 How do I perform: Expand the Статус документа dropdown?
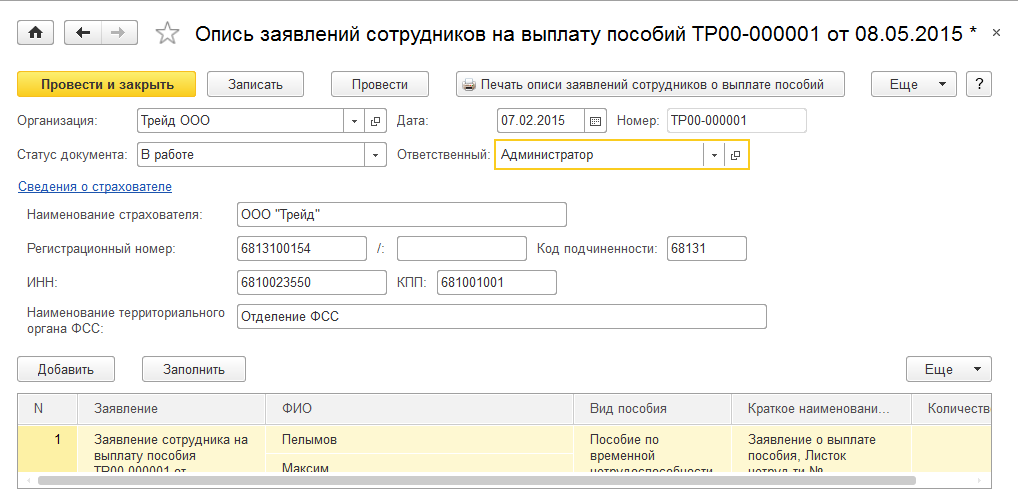pyautogui.click(x=376, y=155)
